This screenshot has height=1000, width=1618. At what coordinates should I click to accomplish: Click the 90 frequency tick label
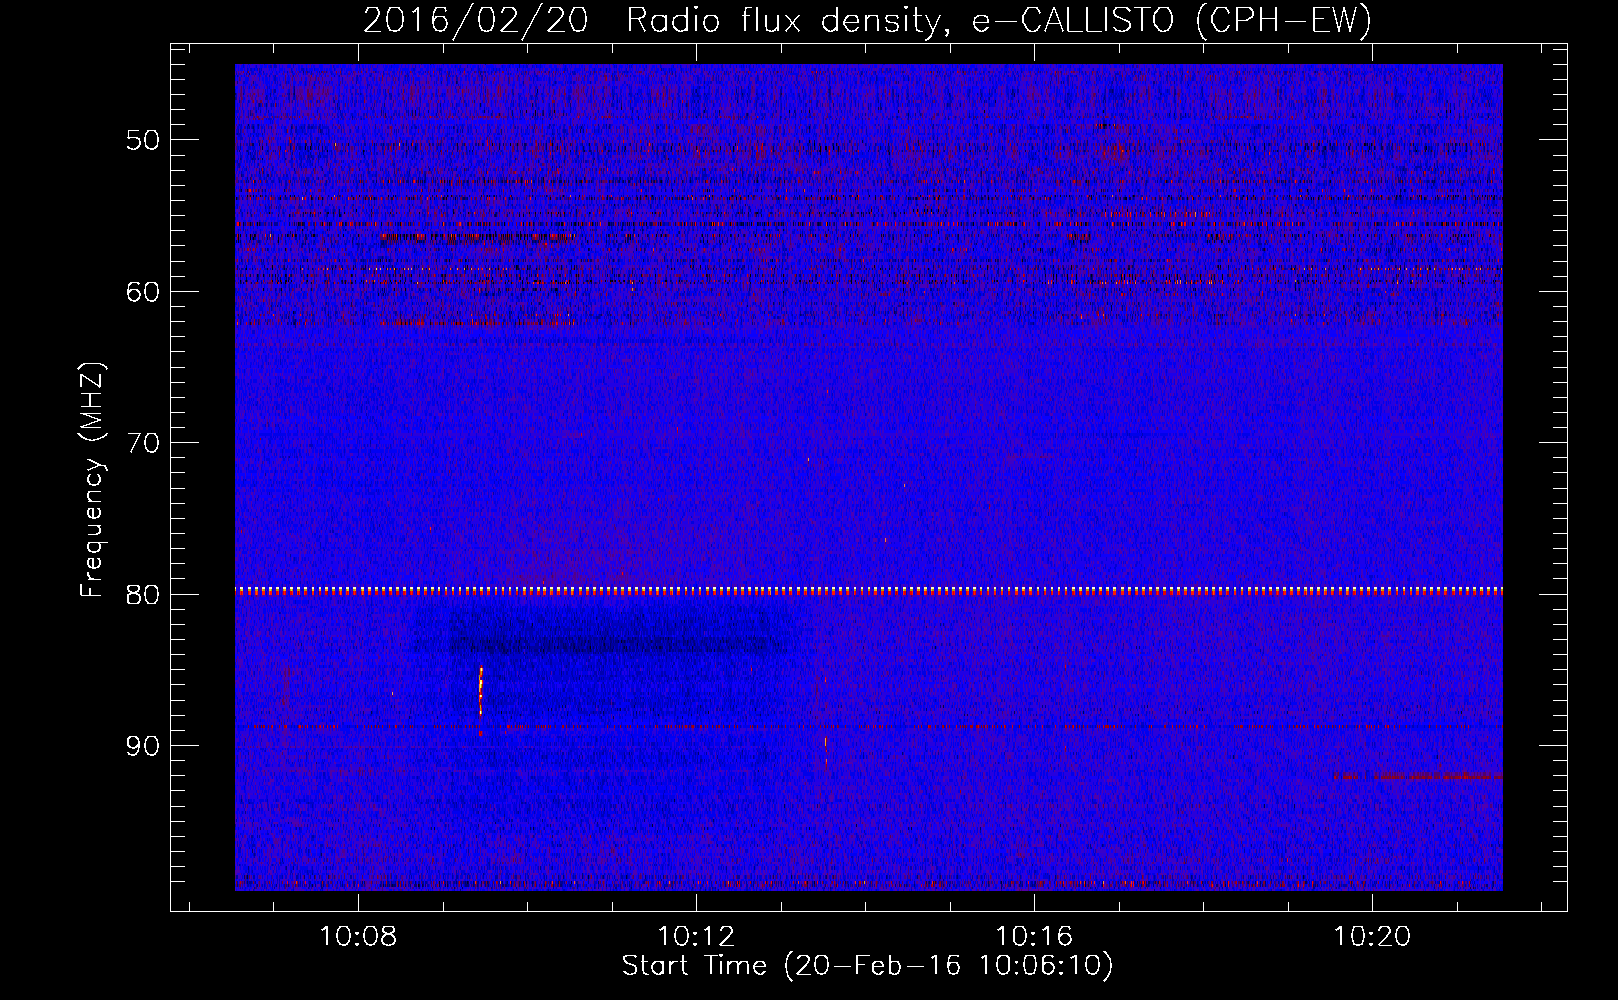click(143, 746)
